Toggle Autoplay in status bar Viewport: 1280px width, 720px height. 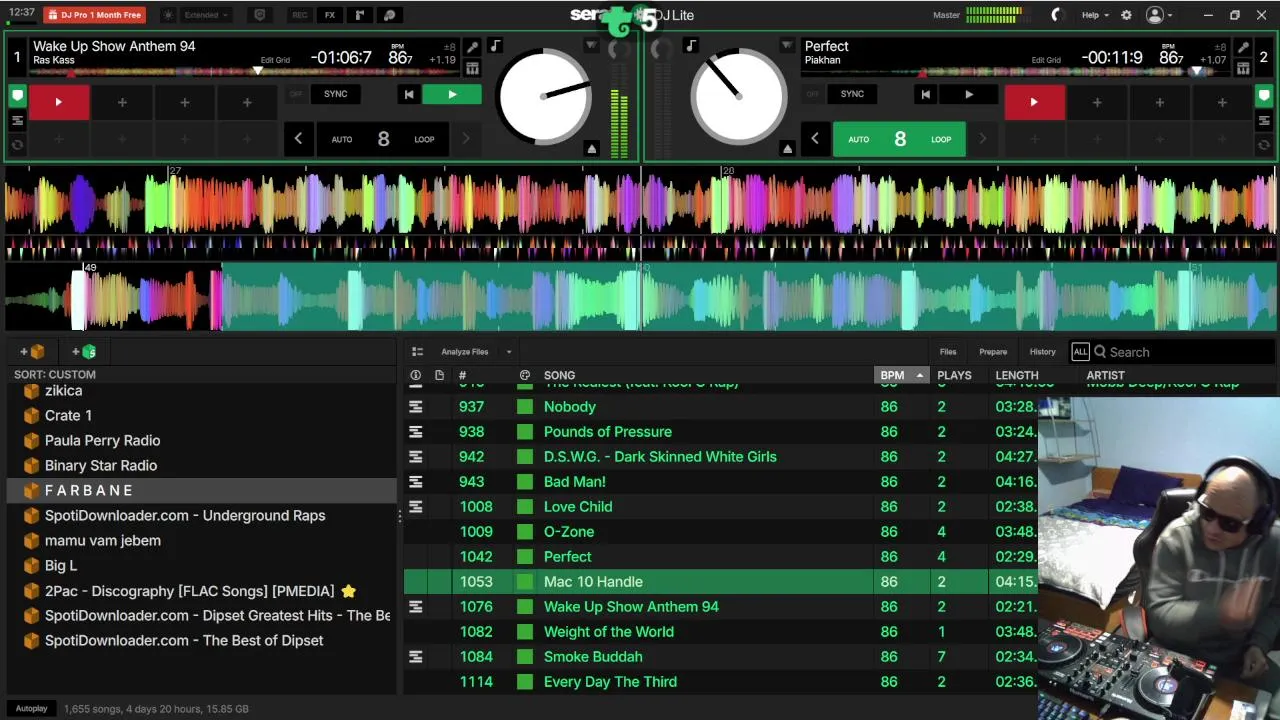coord(31,708)
